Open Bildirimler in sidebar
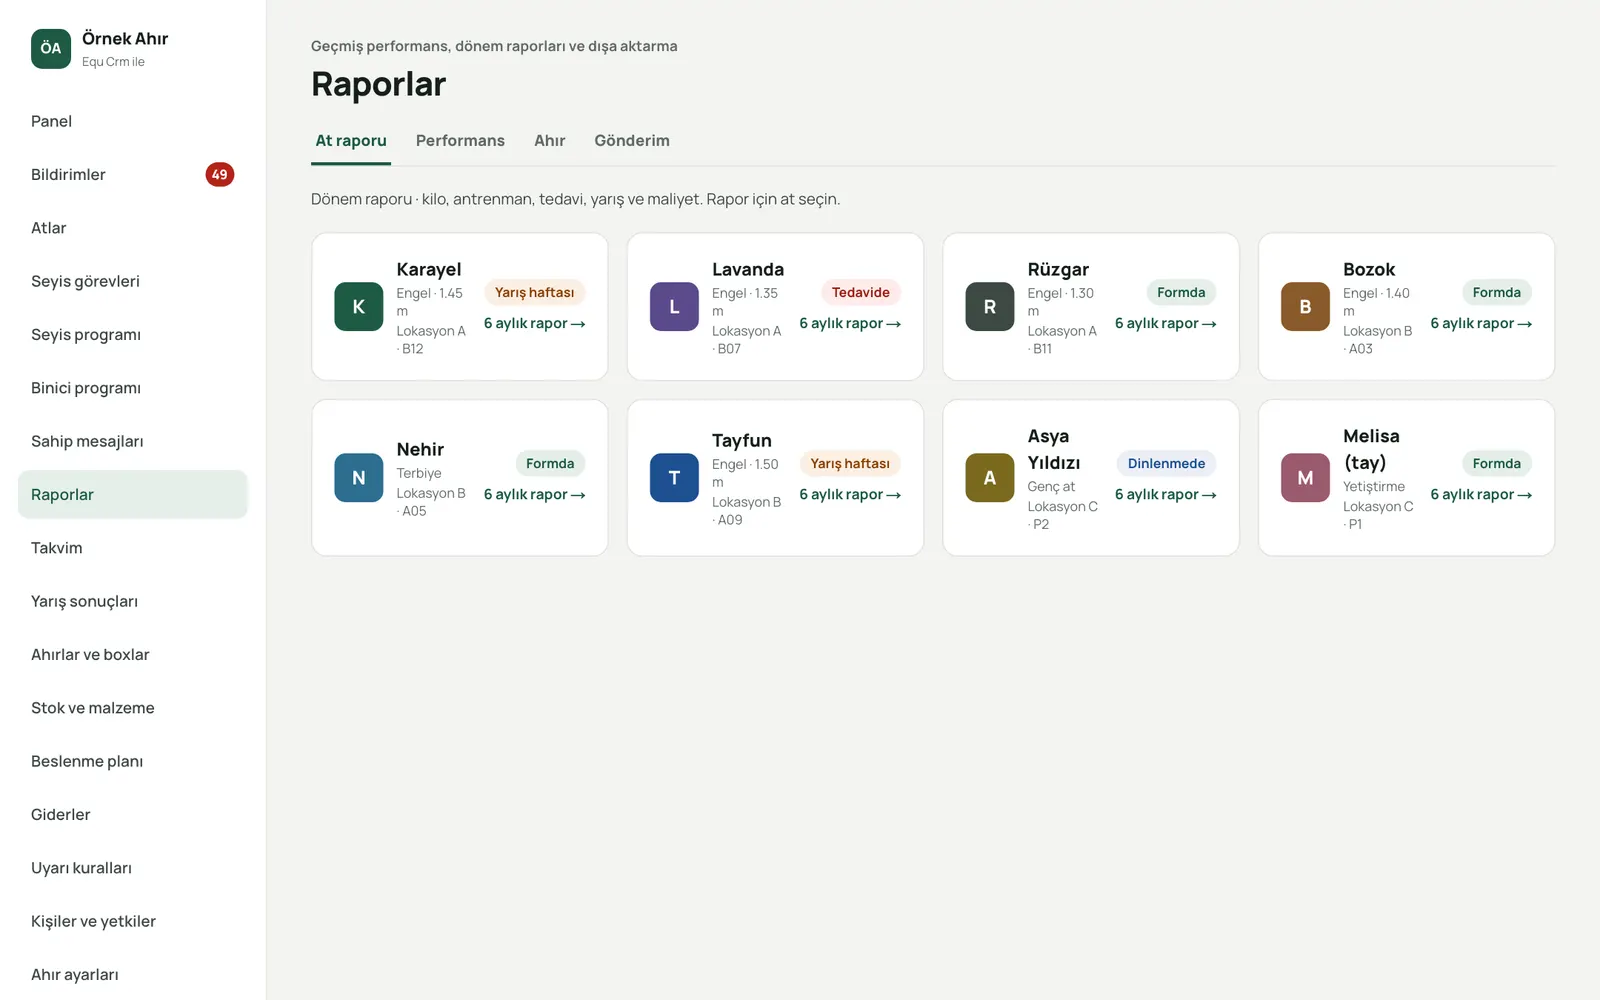Viewport: 1600px width, 1000px height. point(132,174)
